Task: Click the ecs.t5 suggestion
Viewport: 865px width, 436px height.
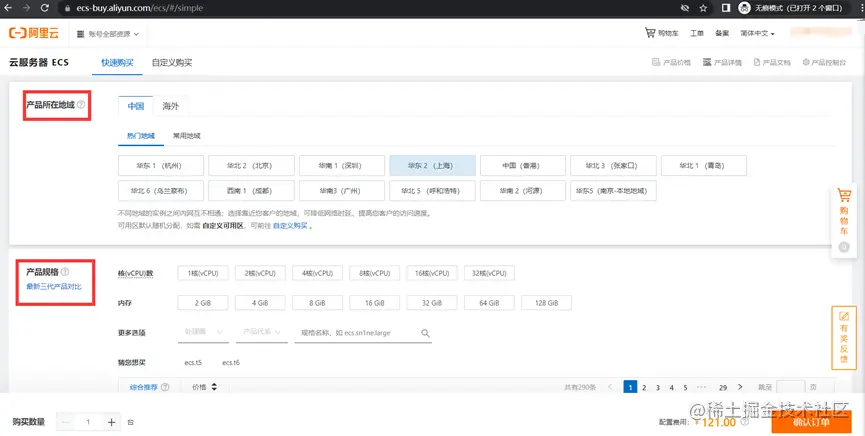Action: point(193,363)
